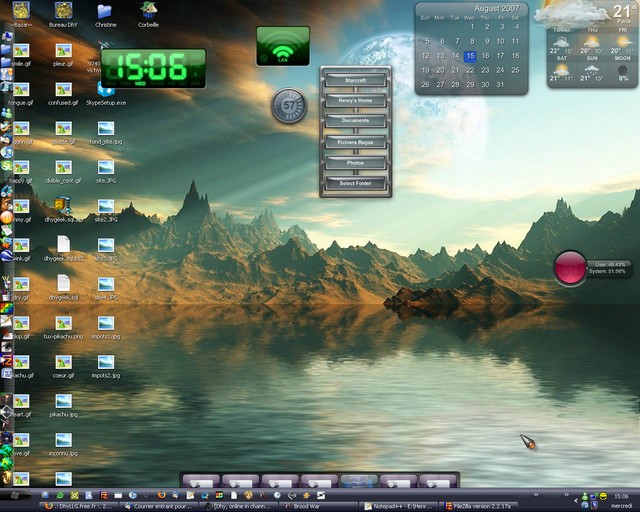640x512 pixels.
Task: Open the Photos folder button
Action: (x=355, y=163)
